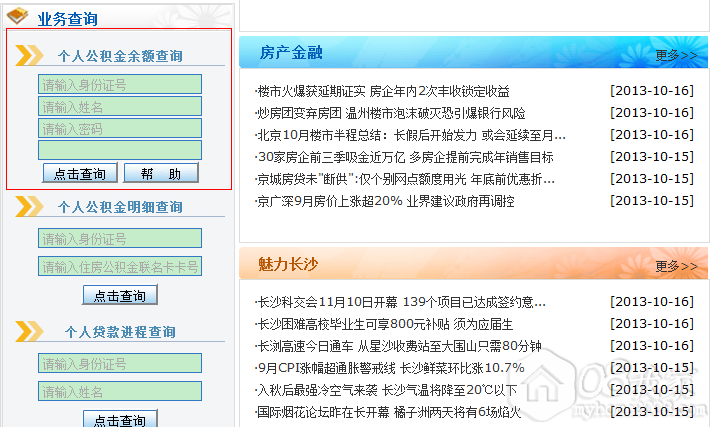Open 9月CPI涨幅超通胀警戒线 article

390,368
